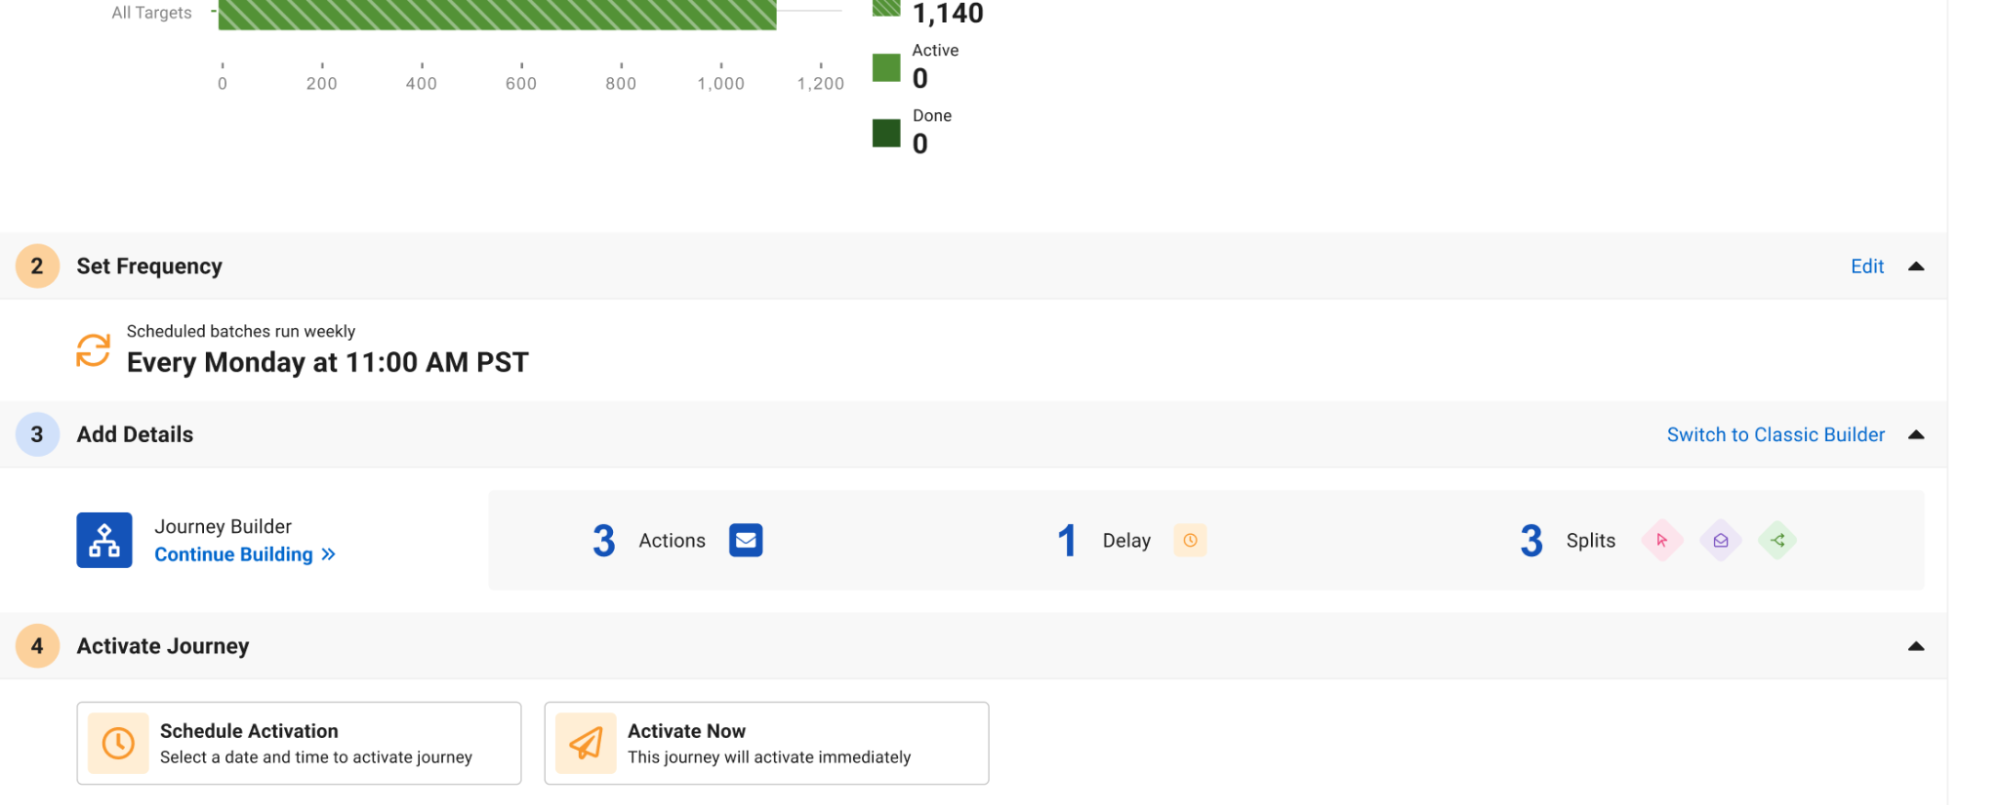Click the Activate Now paper plane icon

pyautogui.click(x=586, y=743)
